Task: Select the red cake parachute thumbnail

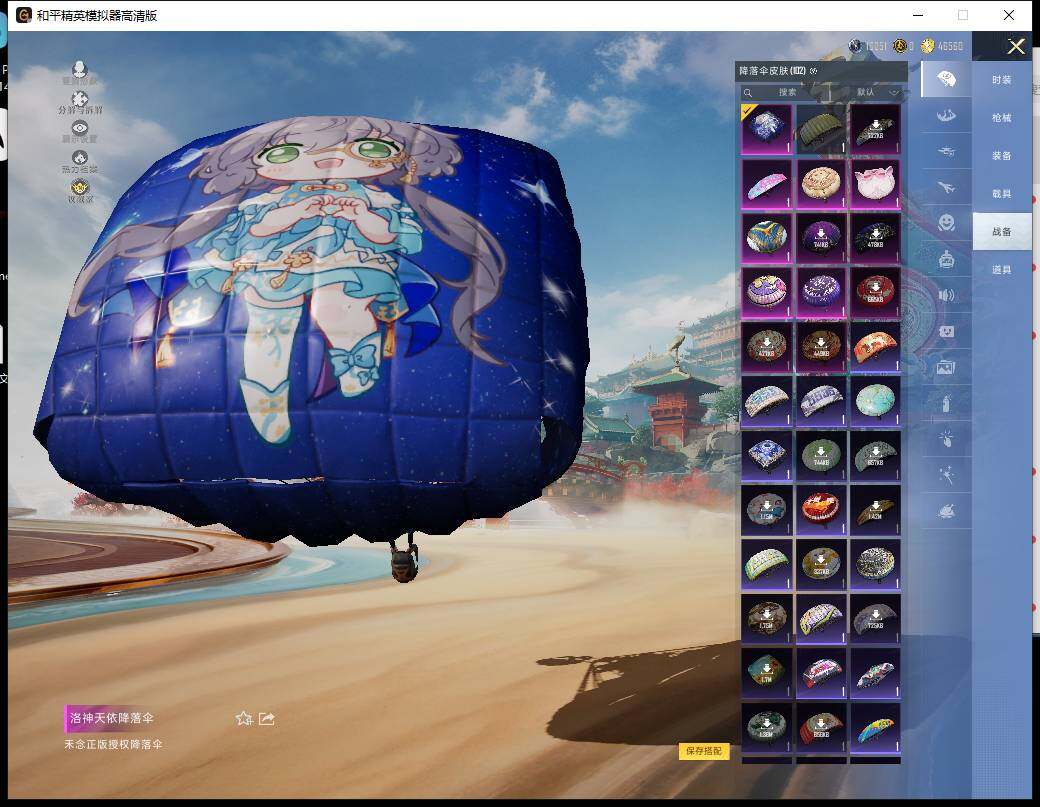Action: click(x=821, y=510)
